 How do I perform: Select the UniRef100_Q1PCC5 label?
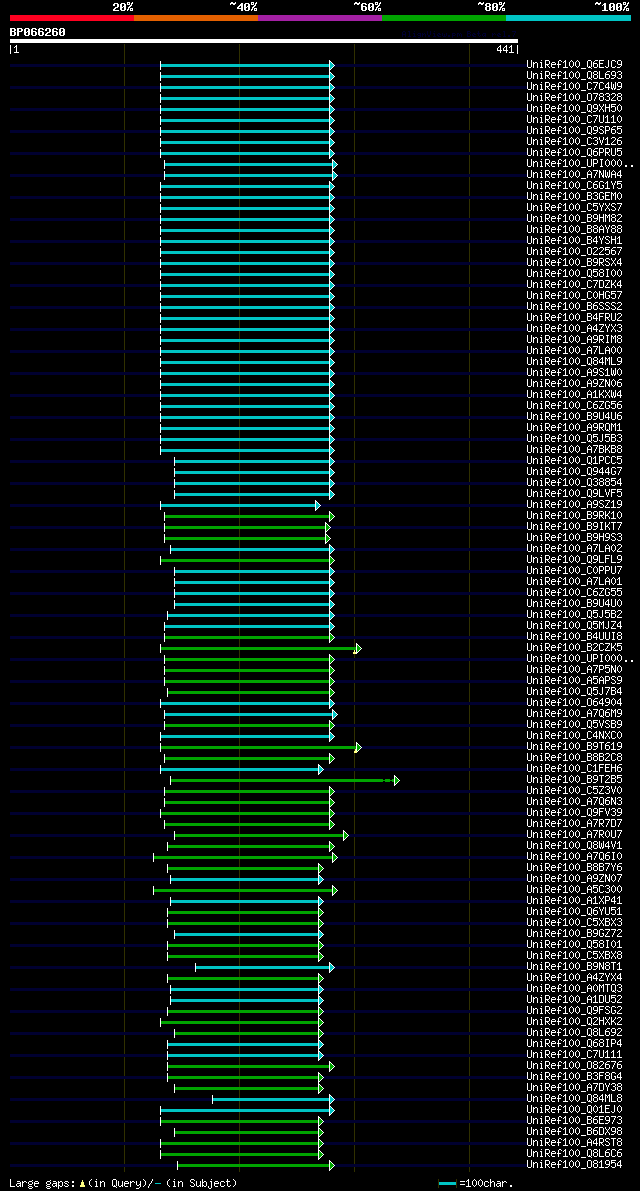coord(574,461)
